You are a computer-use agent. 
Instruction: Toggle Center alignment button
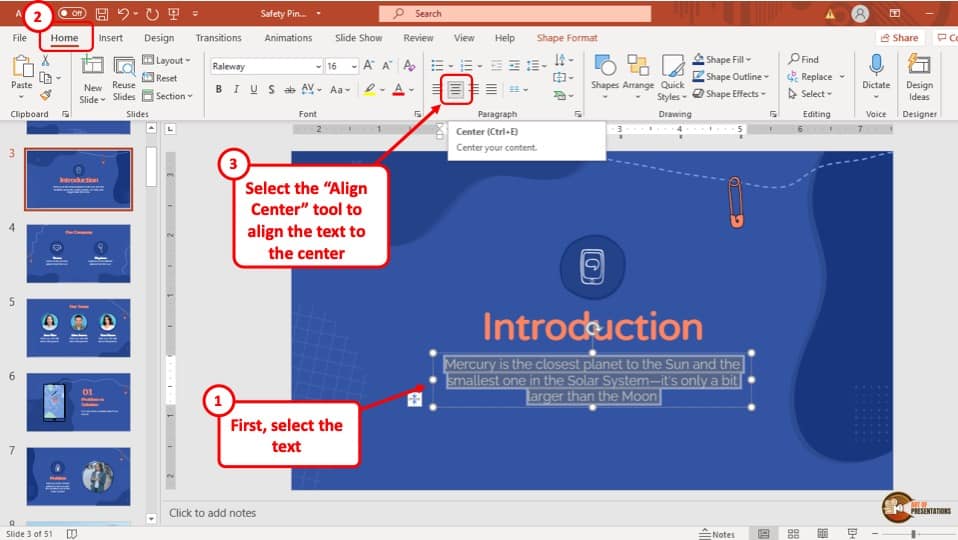click(455, 89)
